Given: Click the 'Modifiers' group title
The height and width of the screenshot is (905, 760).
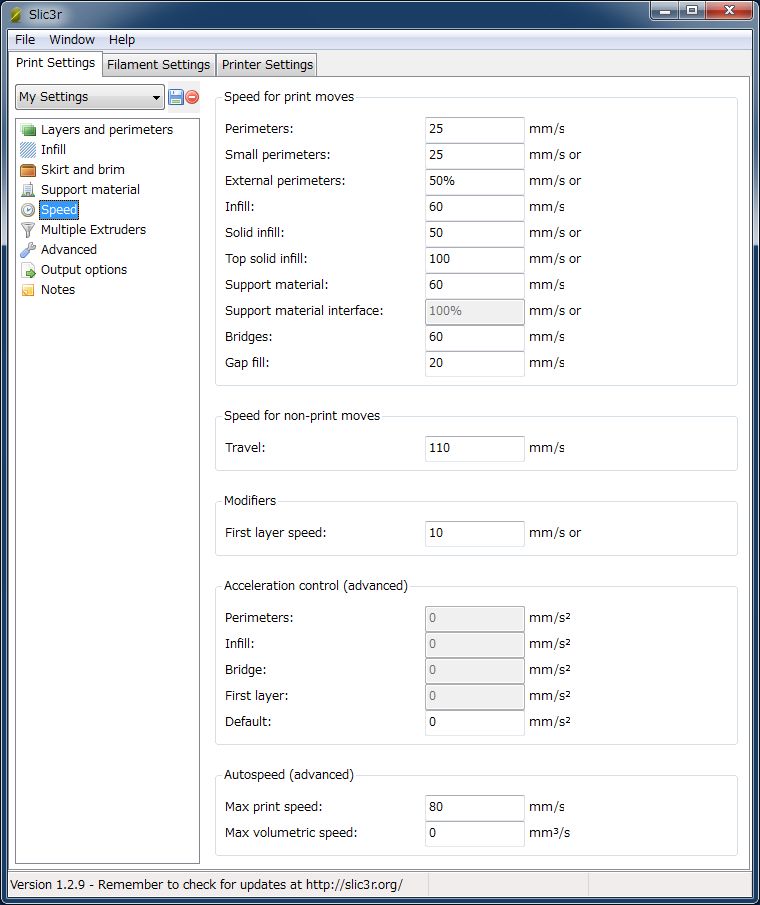Looking at the screenshot, I should point(250,501).
